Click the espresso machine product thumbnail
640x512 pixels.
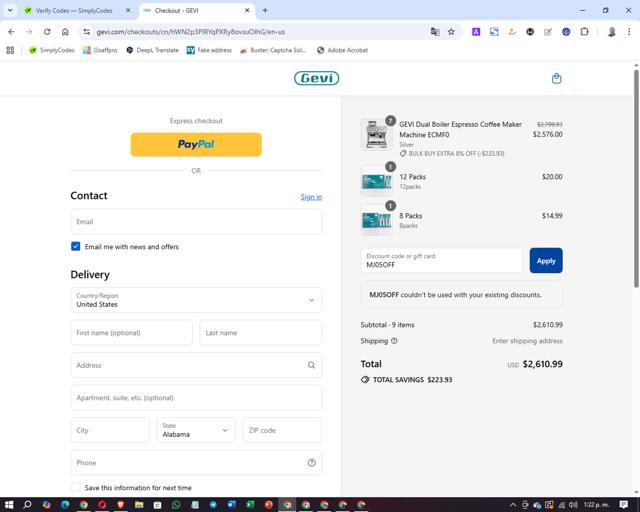[377, 135]
